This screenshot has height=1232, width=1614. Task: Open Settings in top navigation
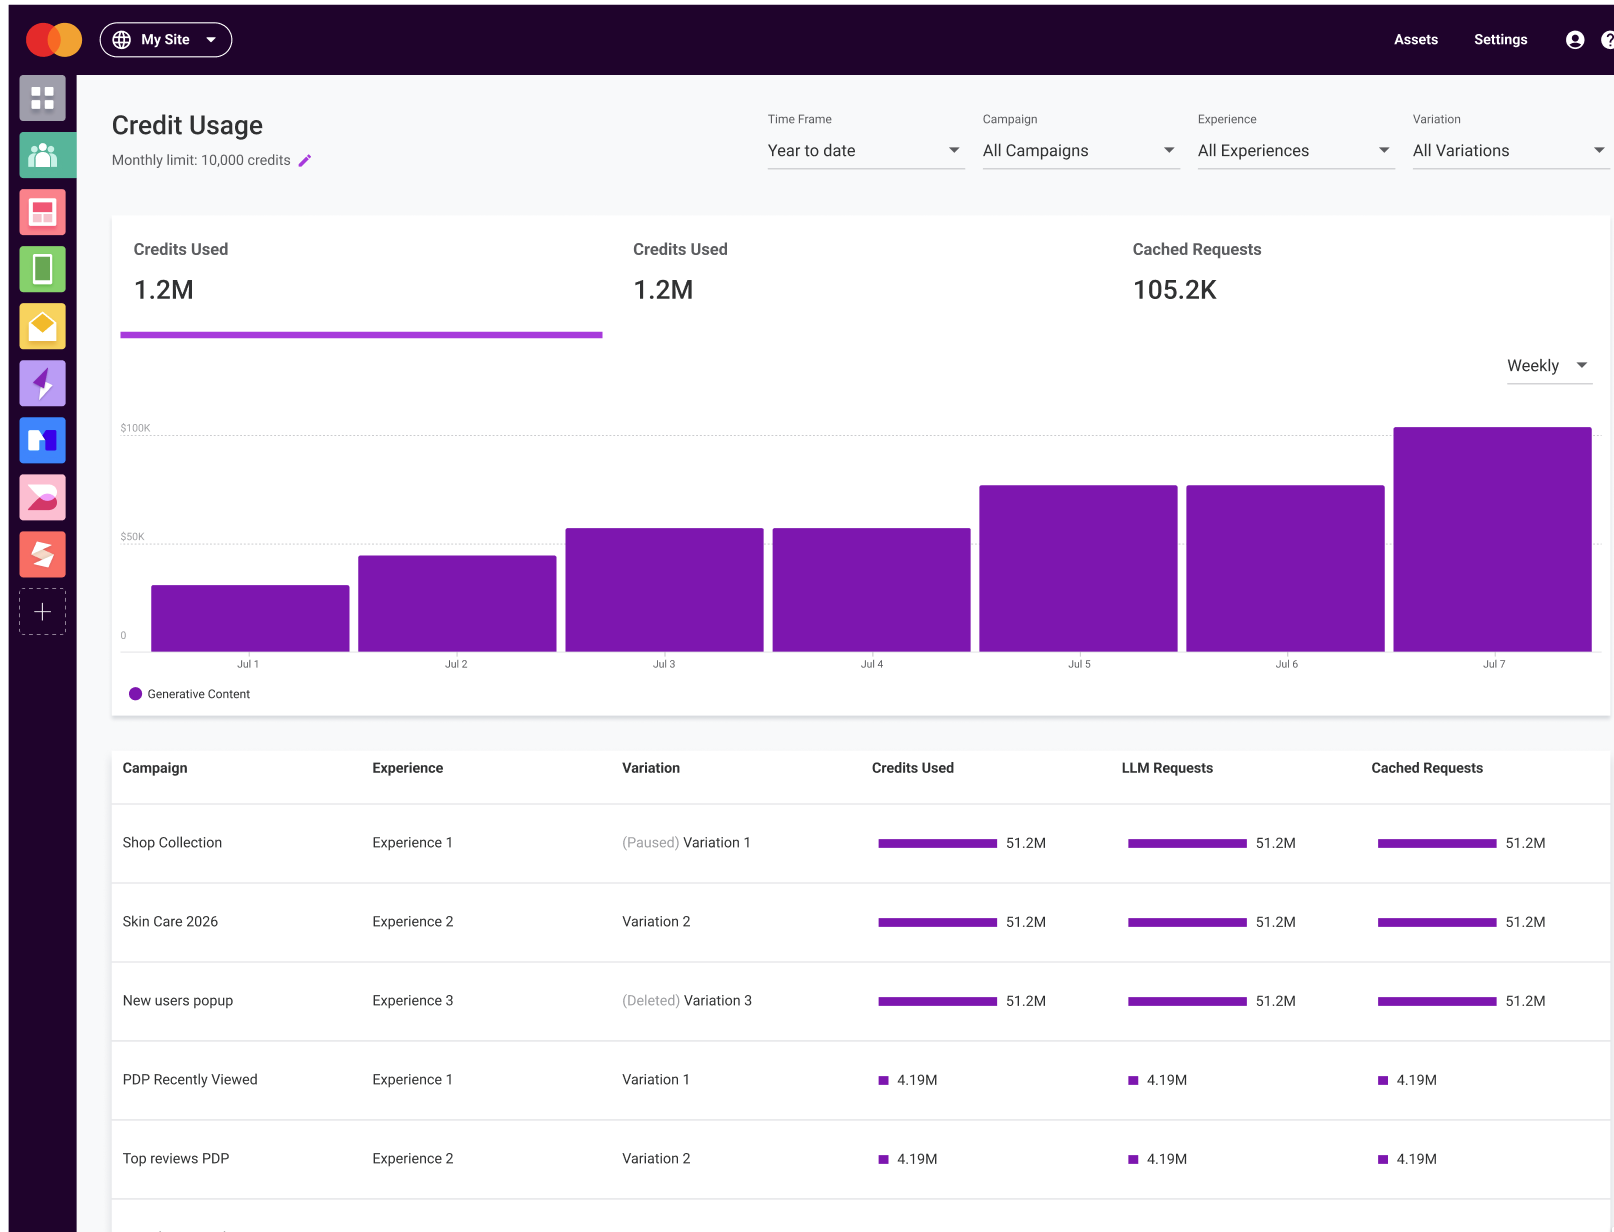pyautogui.click(x=1500, y=40)
